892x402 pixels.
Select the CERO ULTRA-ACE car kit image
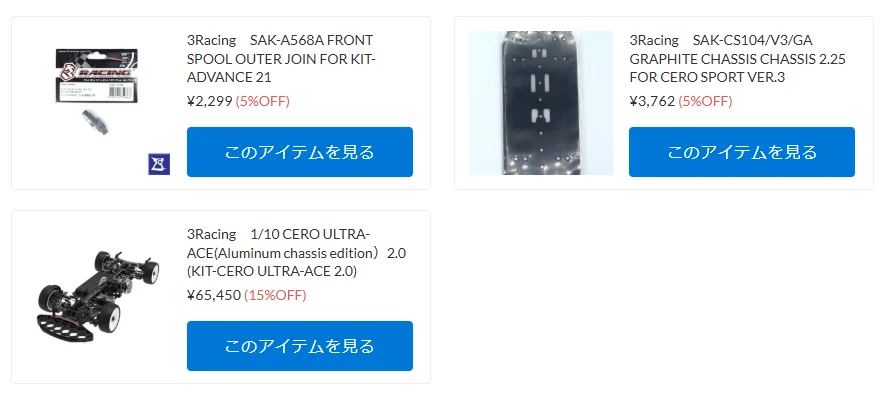click(x=98, y=295)
